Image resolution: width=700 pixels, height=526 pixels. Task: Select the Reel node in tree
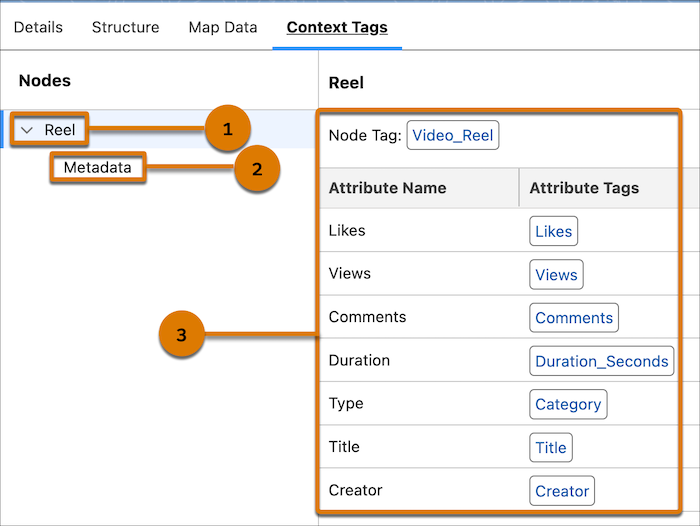click(x=60, y=130)
